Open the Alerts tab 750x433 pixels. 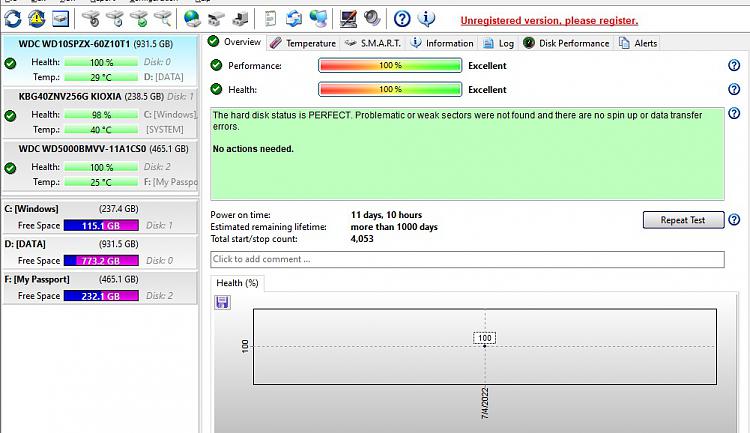coord(638,43)
